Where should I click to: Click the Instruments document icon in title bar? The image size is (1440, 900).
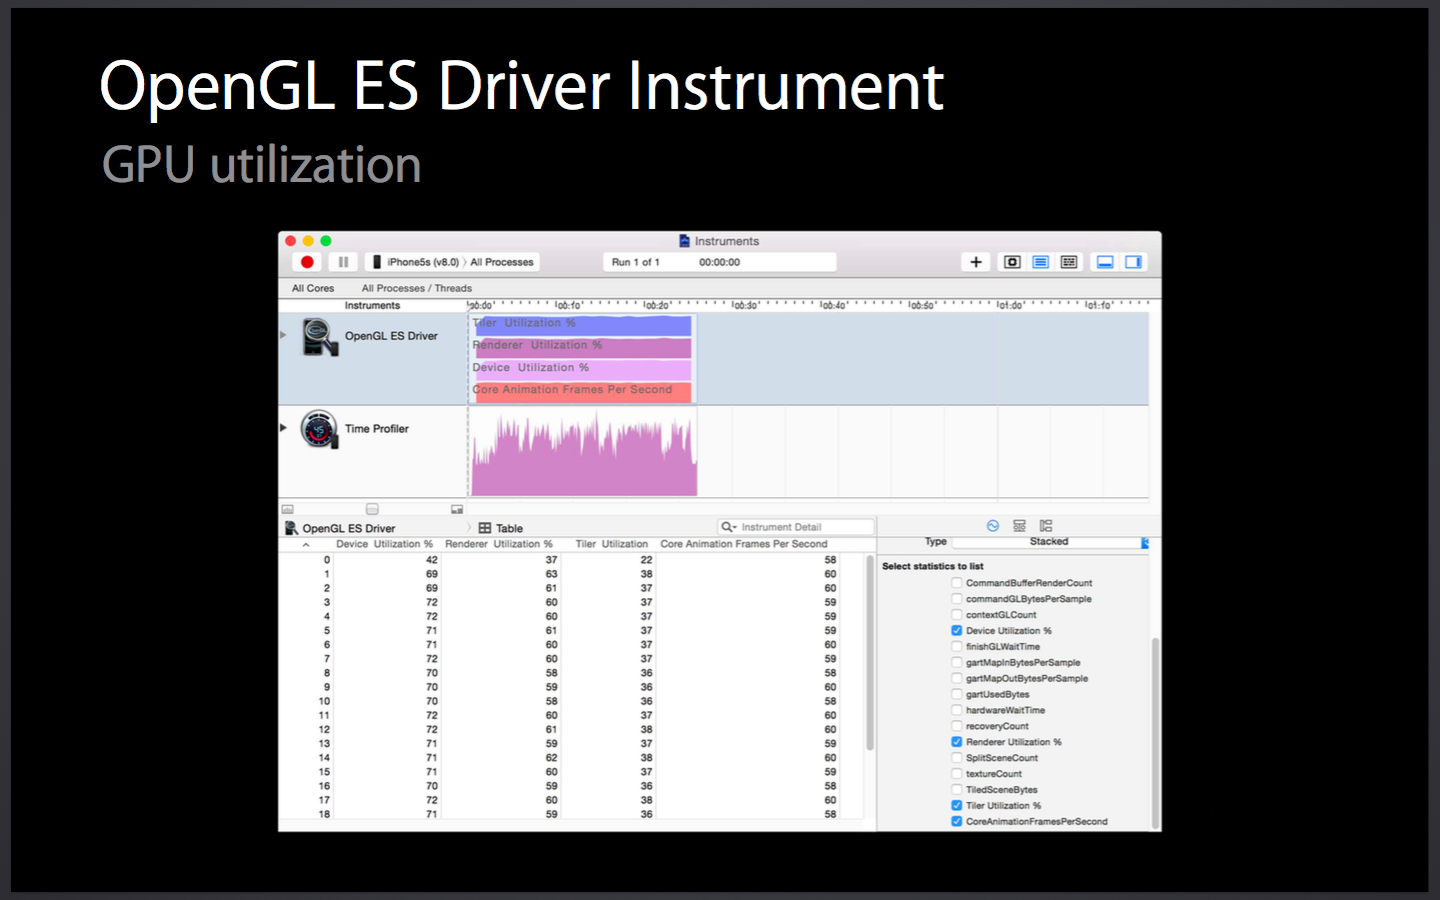click(684, 241)
